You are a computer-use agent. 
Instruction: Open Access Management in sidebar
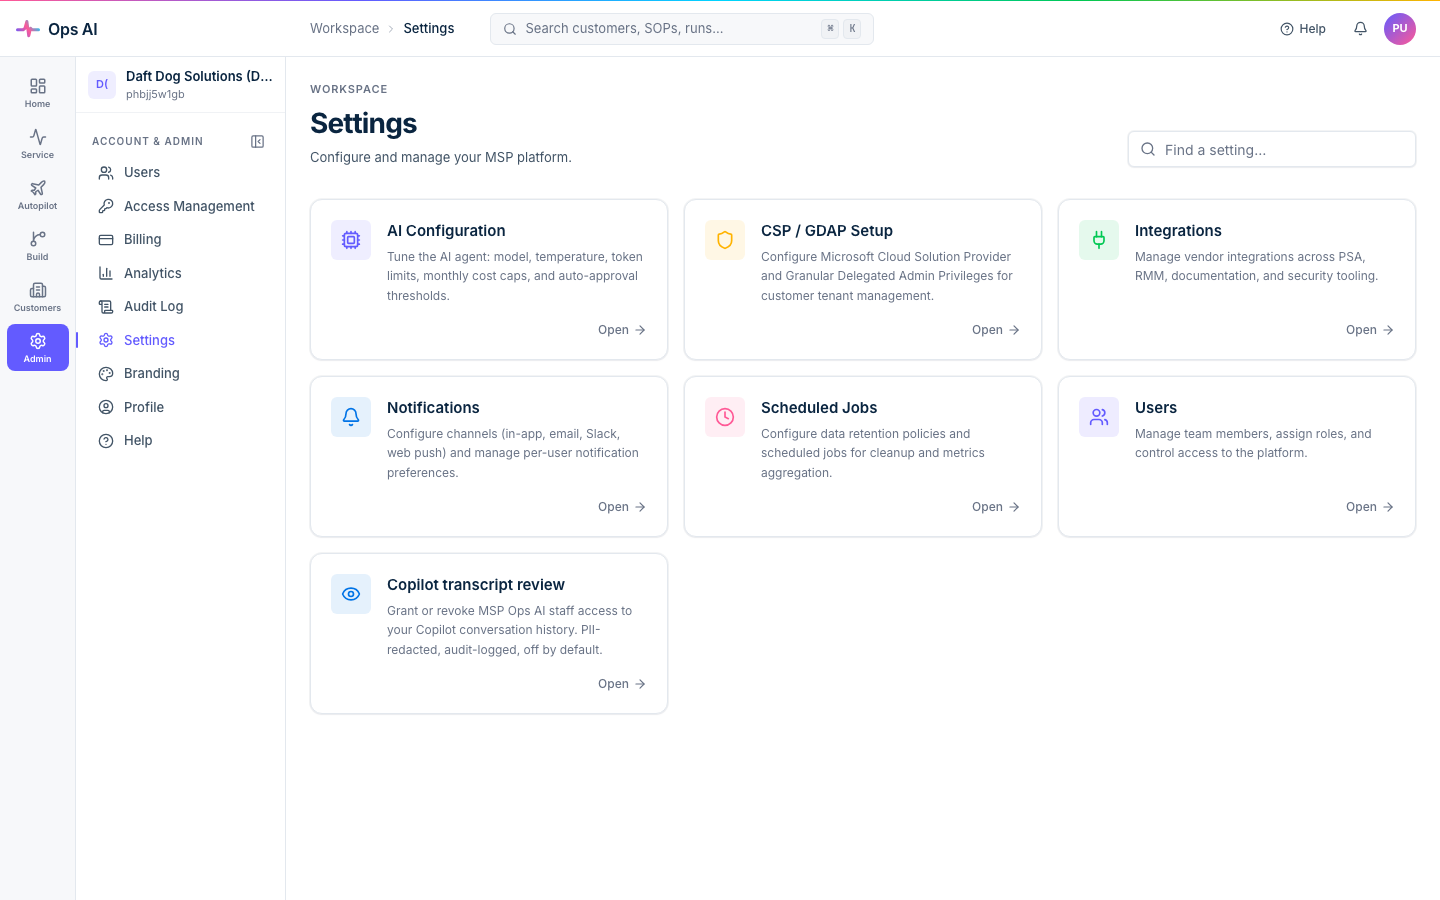click(x=180, y=206)
